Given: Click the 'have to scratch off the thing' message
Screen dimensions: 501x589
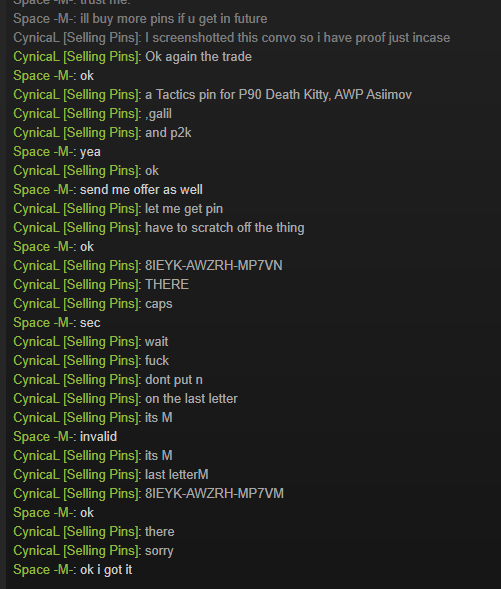Looking at the screenshot, I should click(225, 228).
